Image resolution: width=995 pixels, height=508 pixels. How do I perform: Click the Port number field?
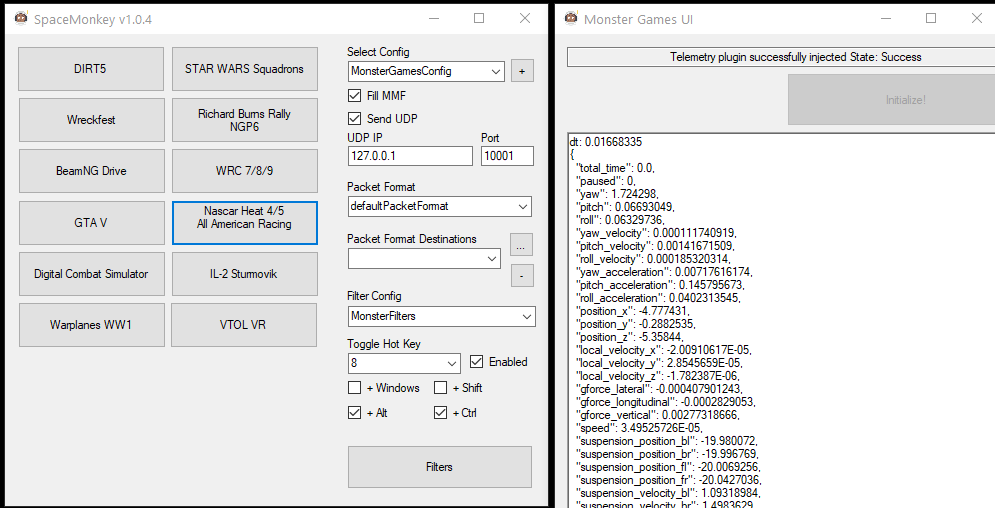[x=507, y=156]
